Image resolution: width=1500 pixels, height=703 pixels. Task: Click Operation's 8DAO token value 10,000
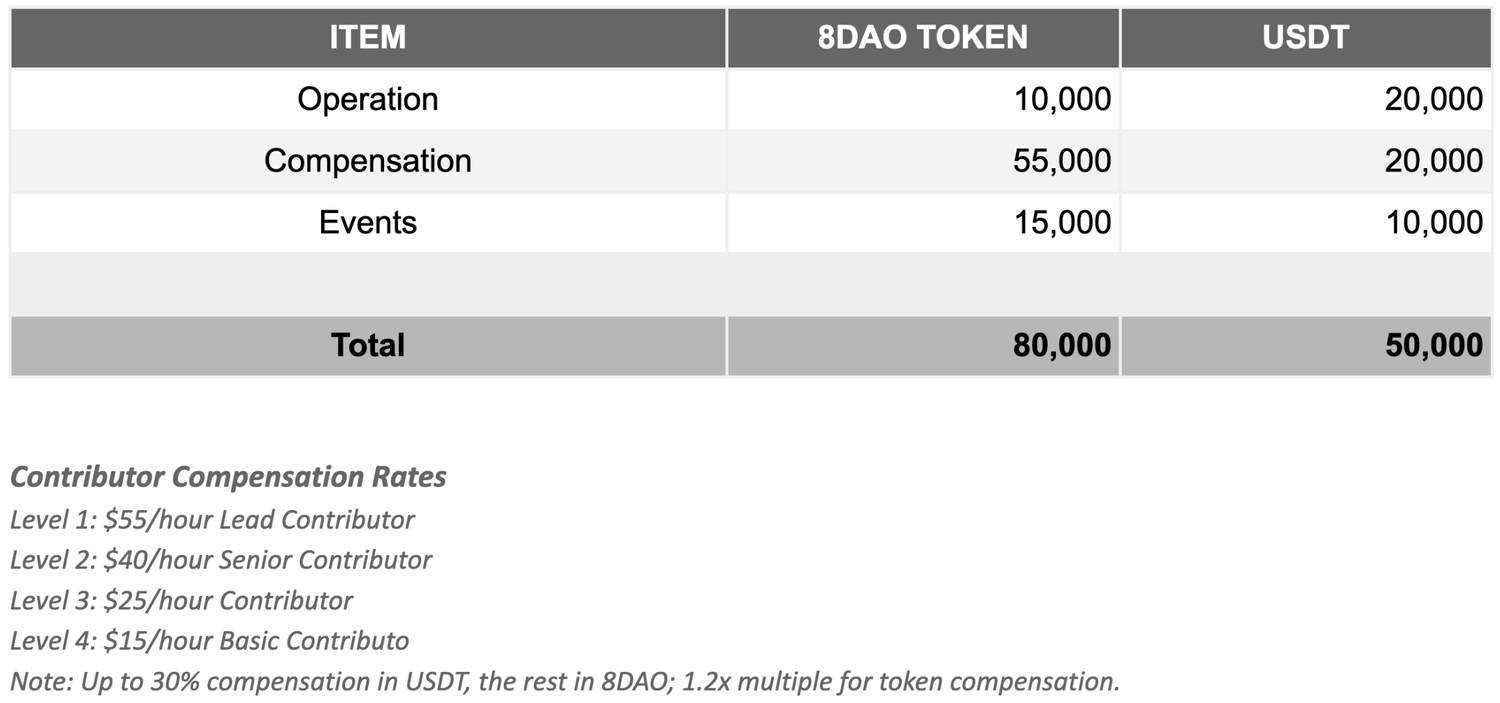tap(1061, 99)
